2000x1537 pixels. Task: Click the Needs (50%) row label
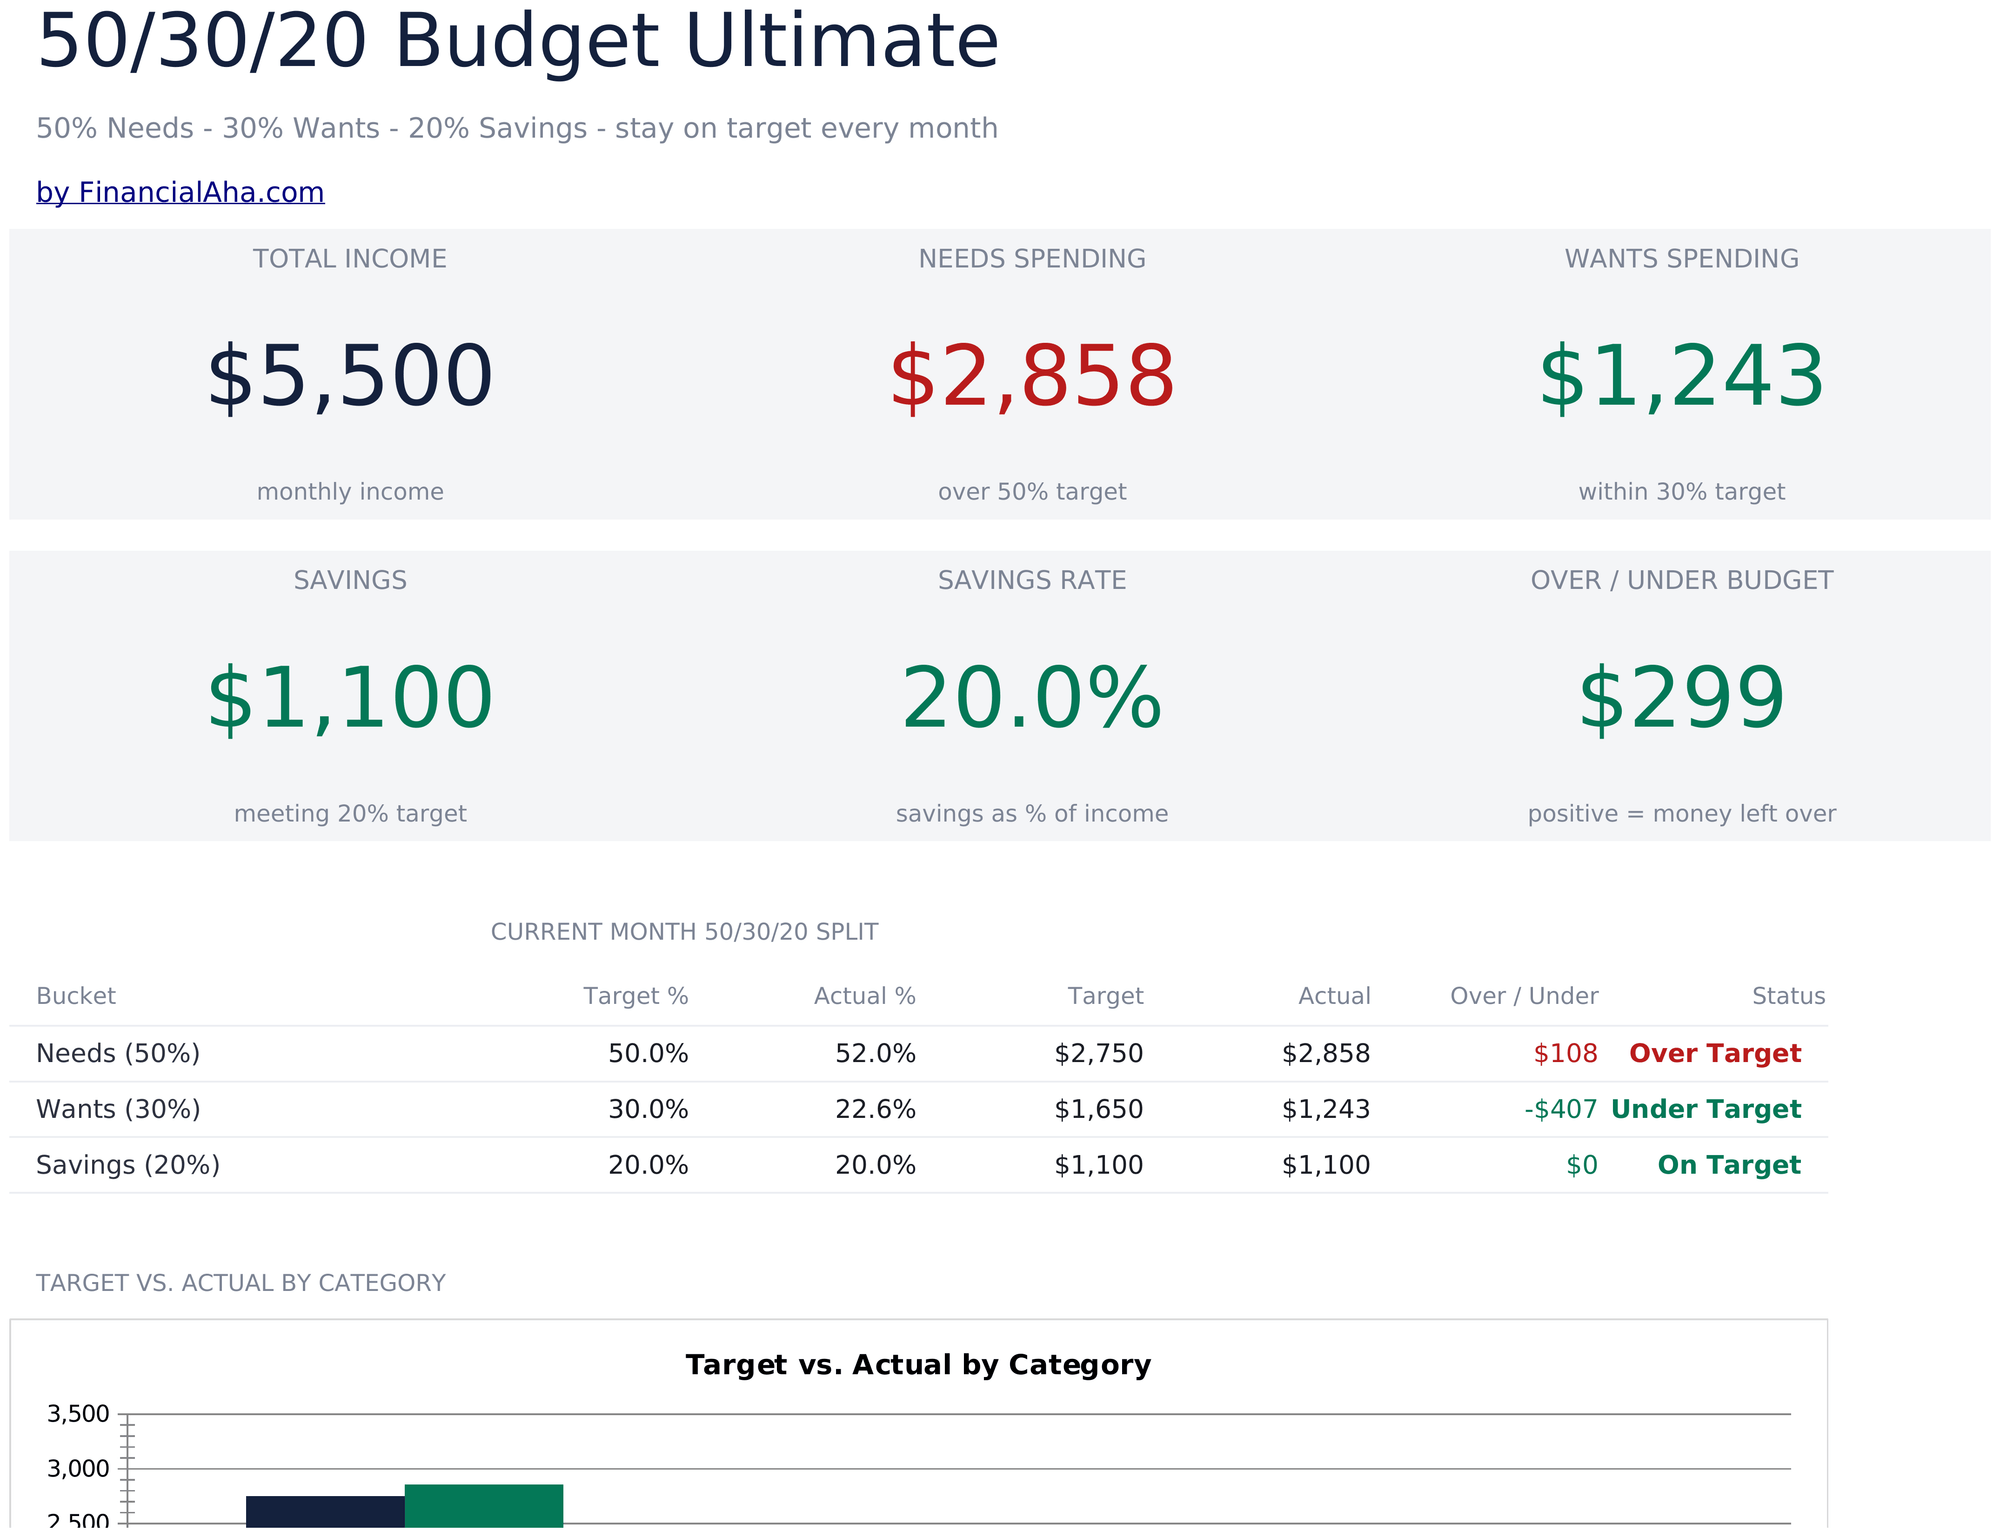118,1054
